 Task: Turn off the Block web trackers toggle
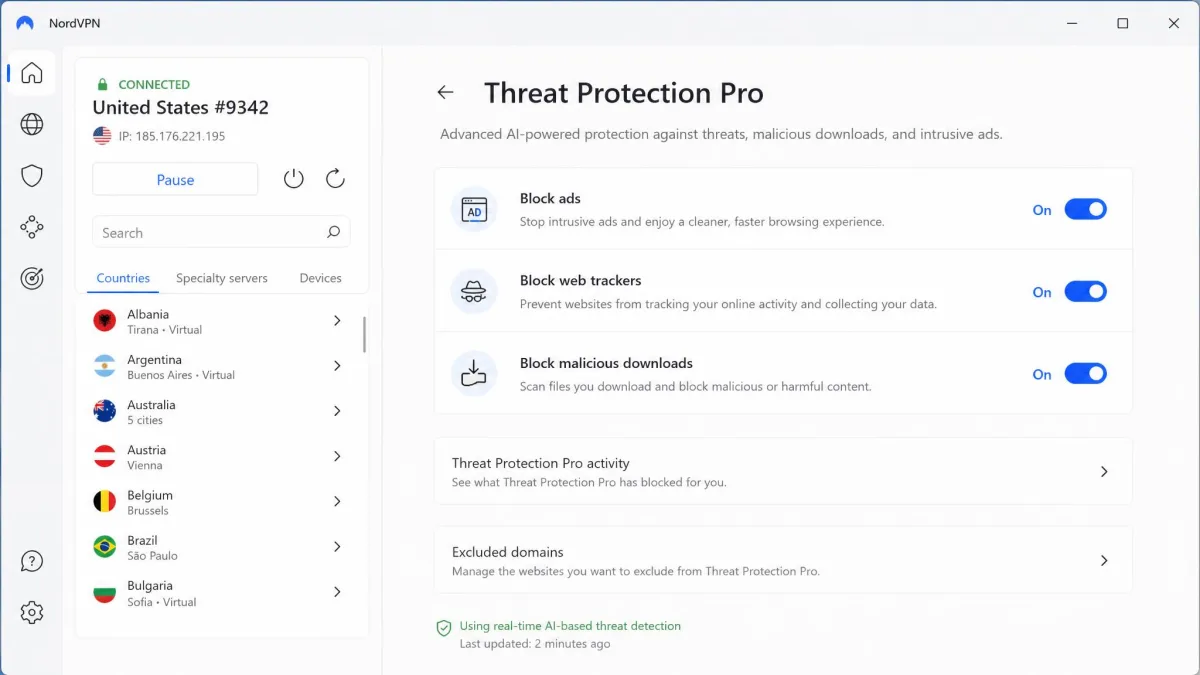pos(1085,291)
